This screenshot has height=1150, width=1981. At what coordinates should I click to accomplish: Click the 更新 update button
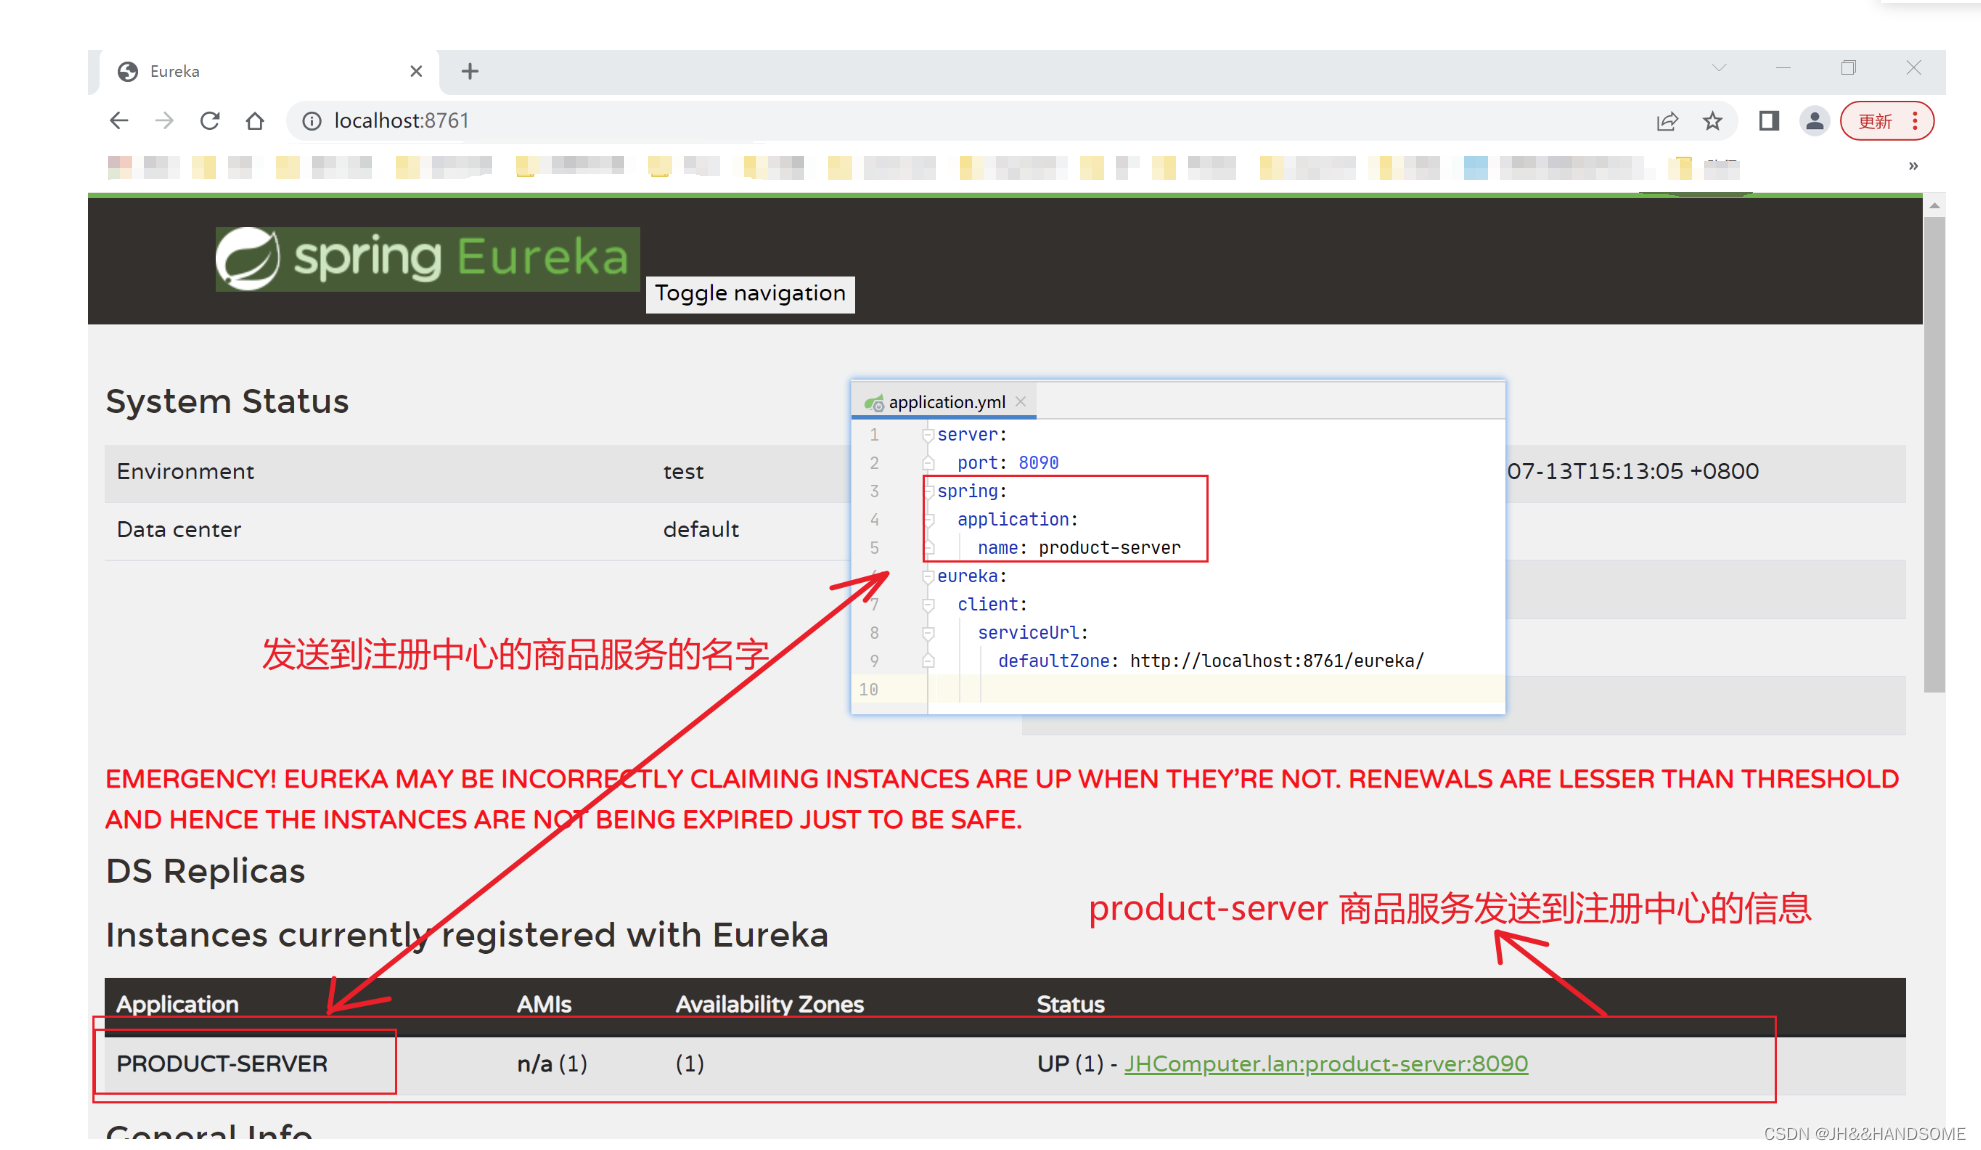[1875, 121]
